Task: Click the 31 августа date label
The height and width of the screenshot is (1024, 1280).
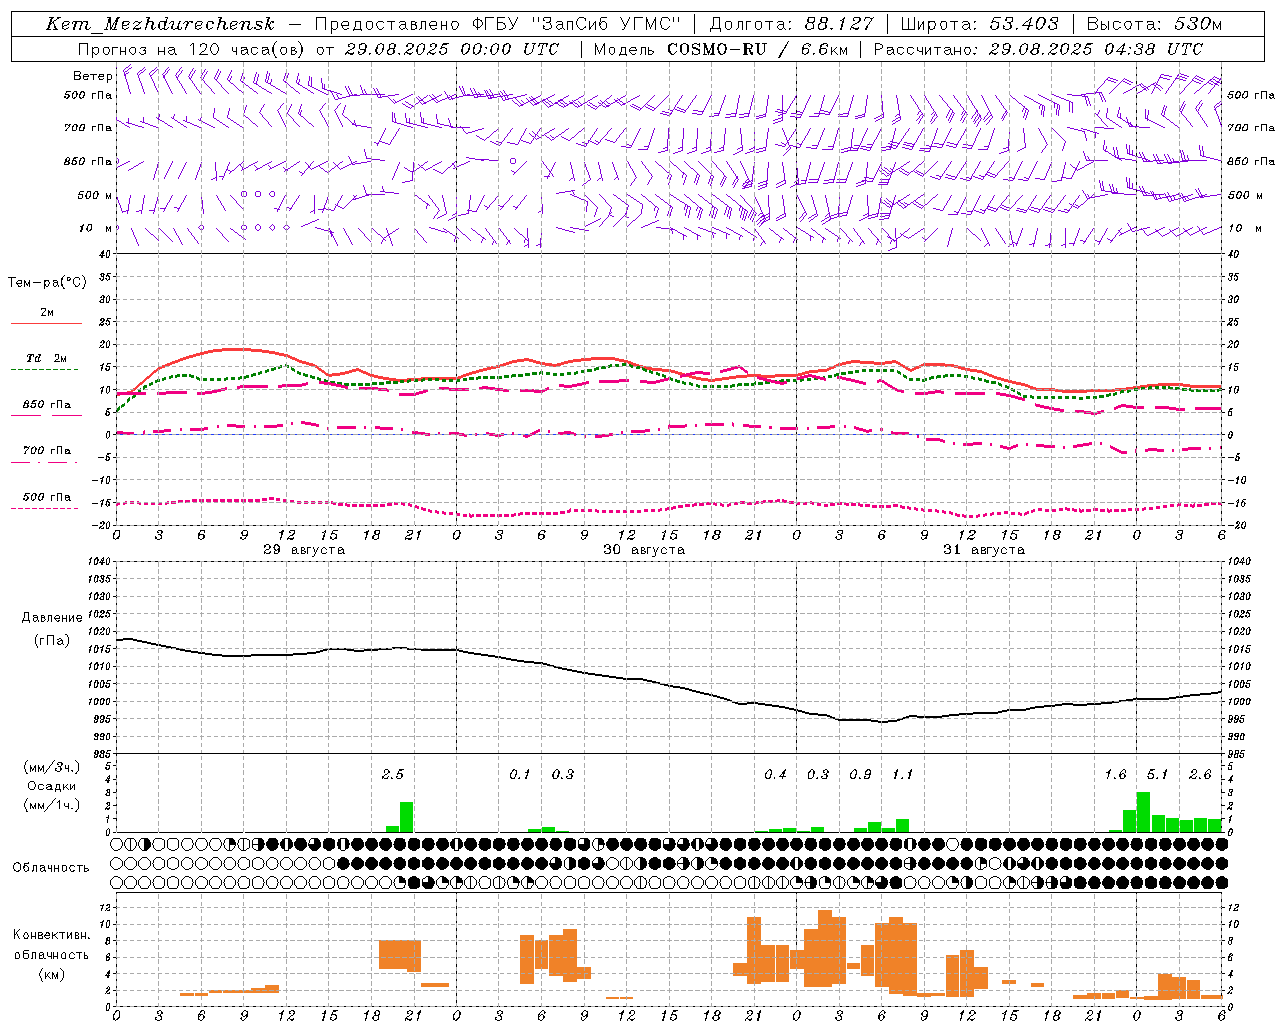Action: tap(984, 550)
